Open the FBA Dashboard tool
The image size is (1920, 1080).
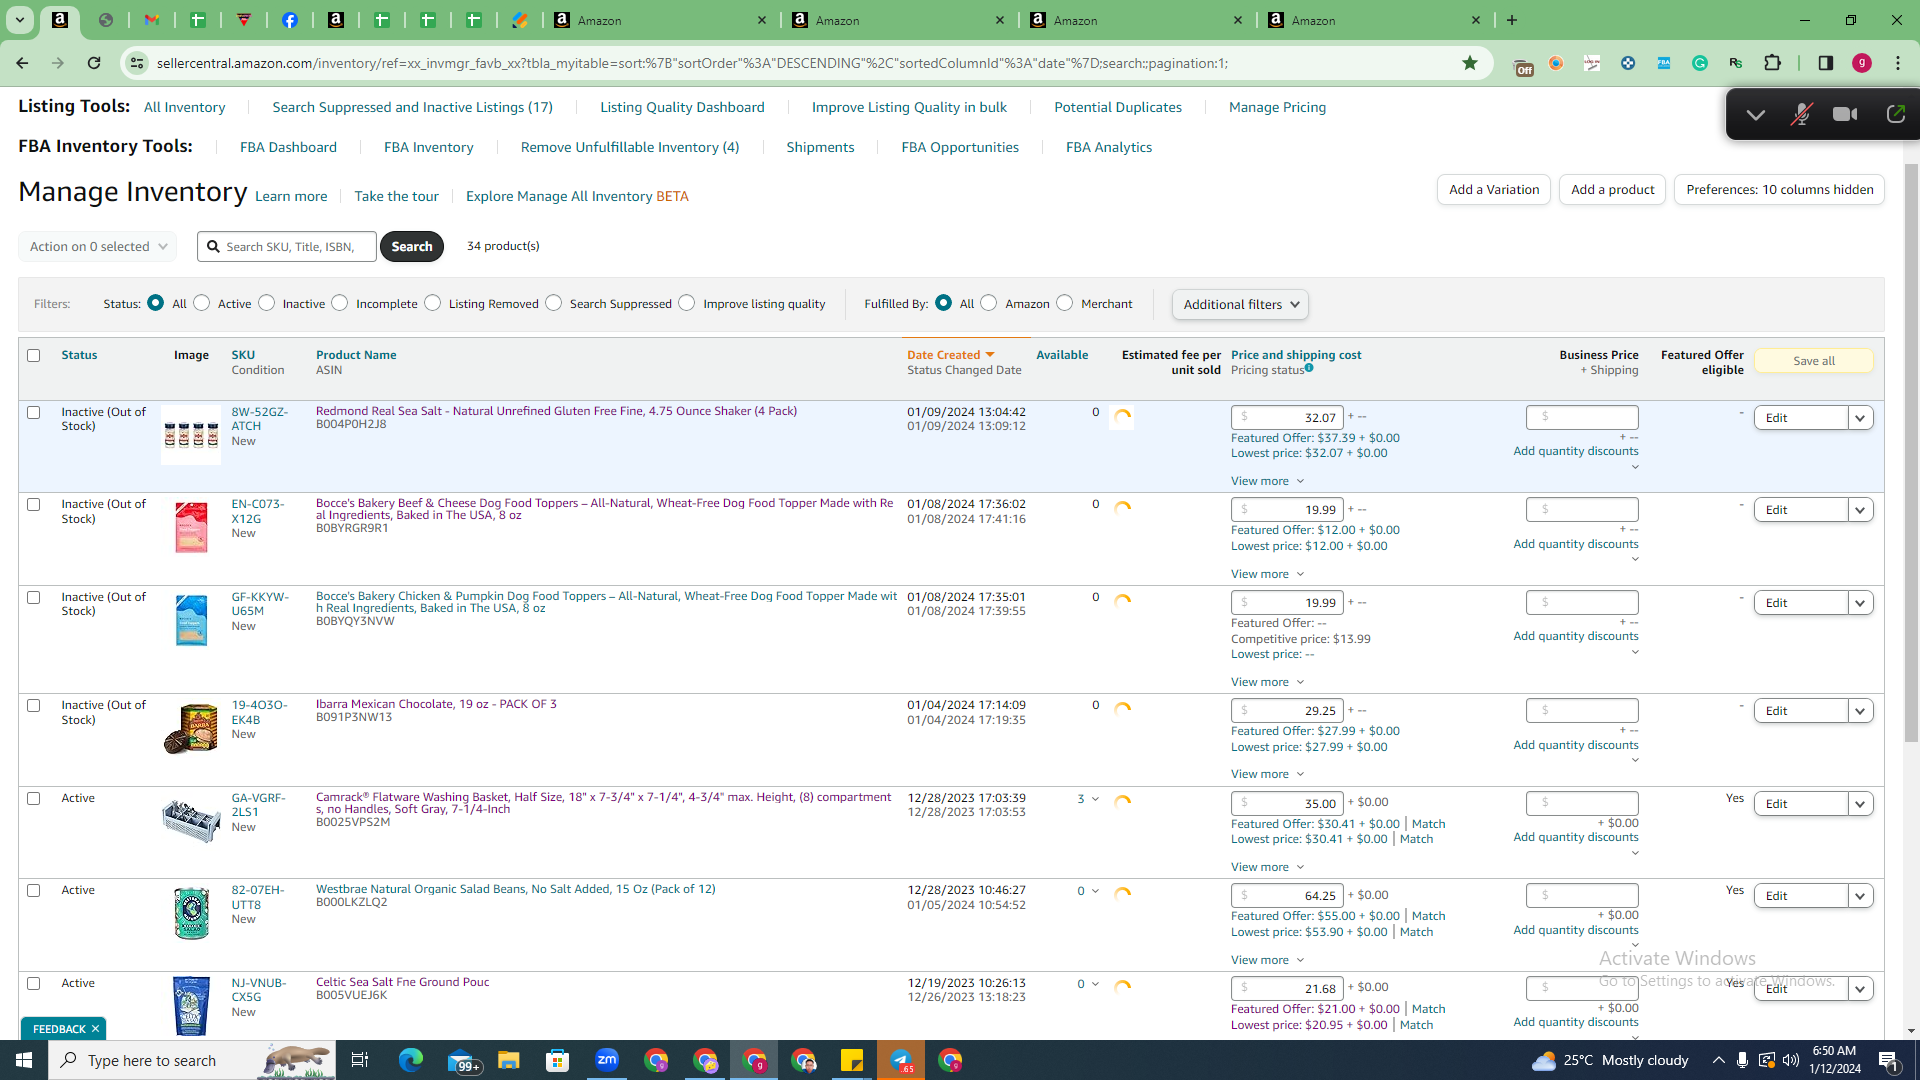[x=288, y=147]
